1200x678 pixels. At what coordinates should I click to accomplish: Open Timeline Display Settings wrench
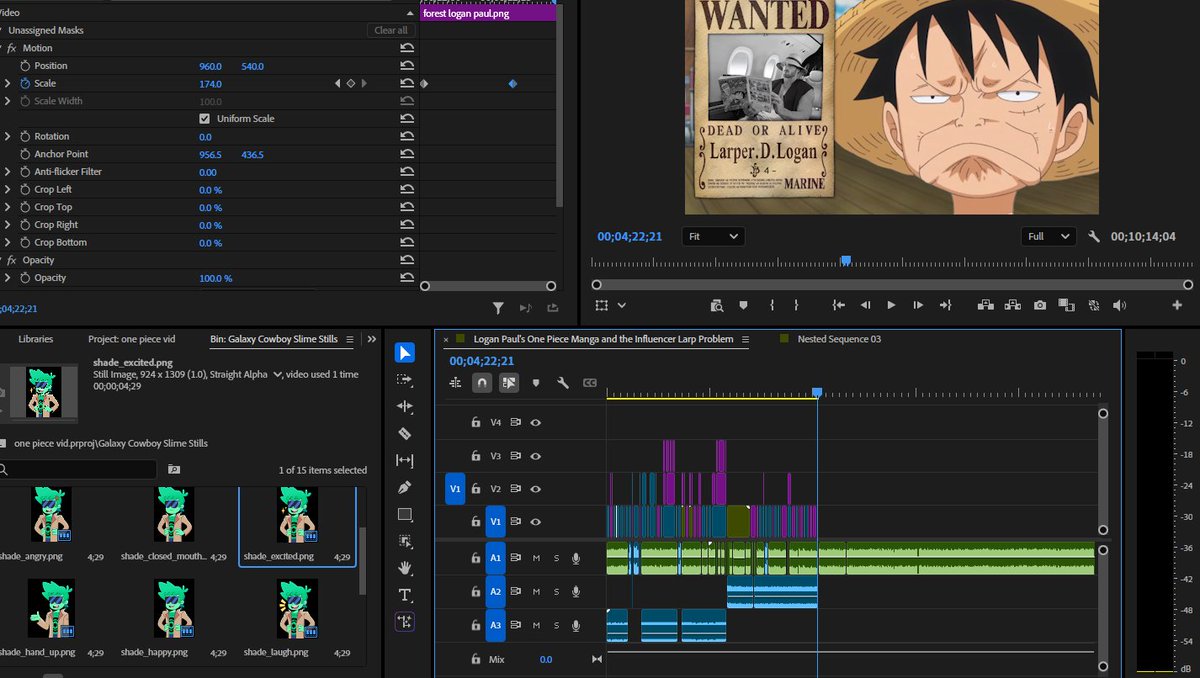(x=563, y=382)
